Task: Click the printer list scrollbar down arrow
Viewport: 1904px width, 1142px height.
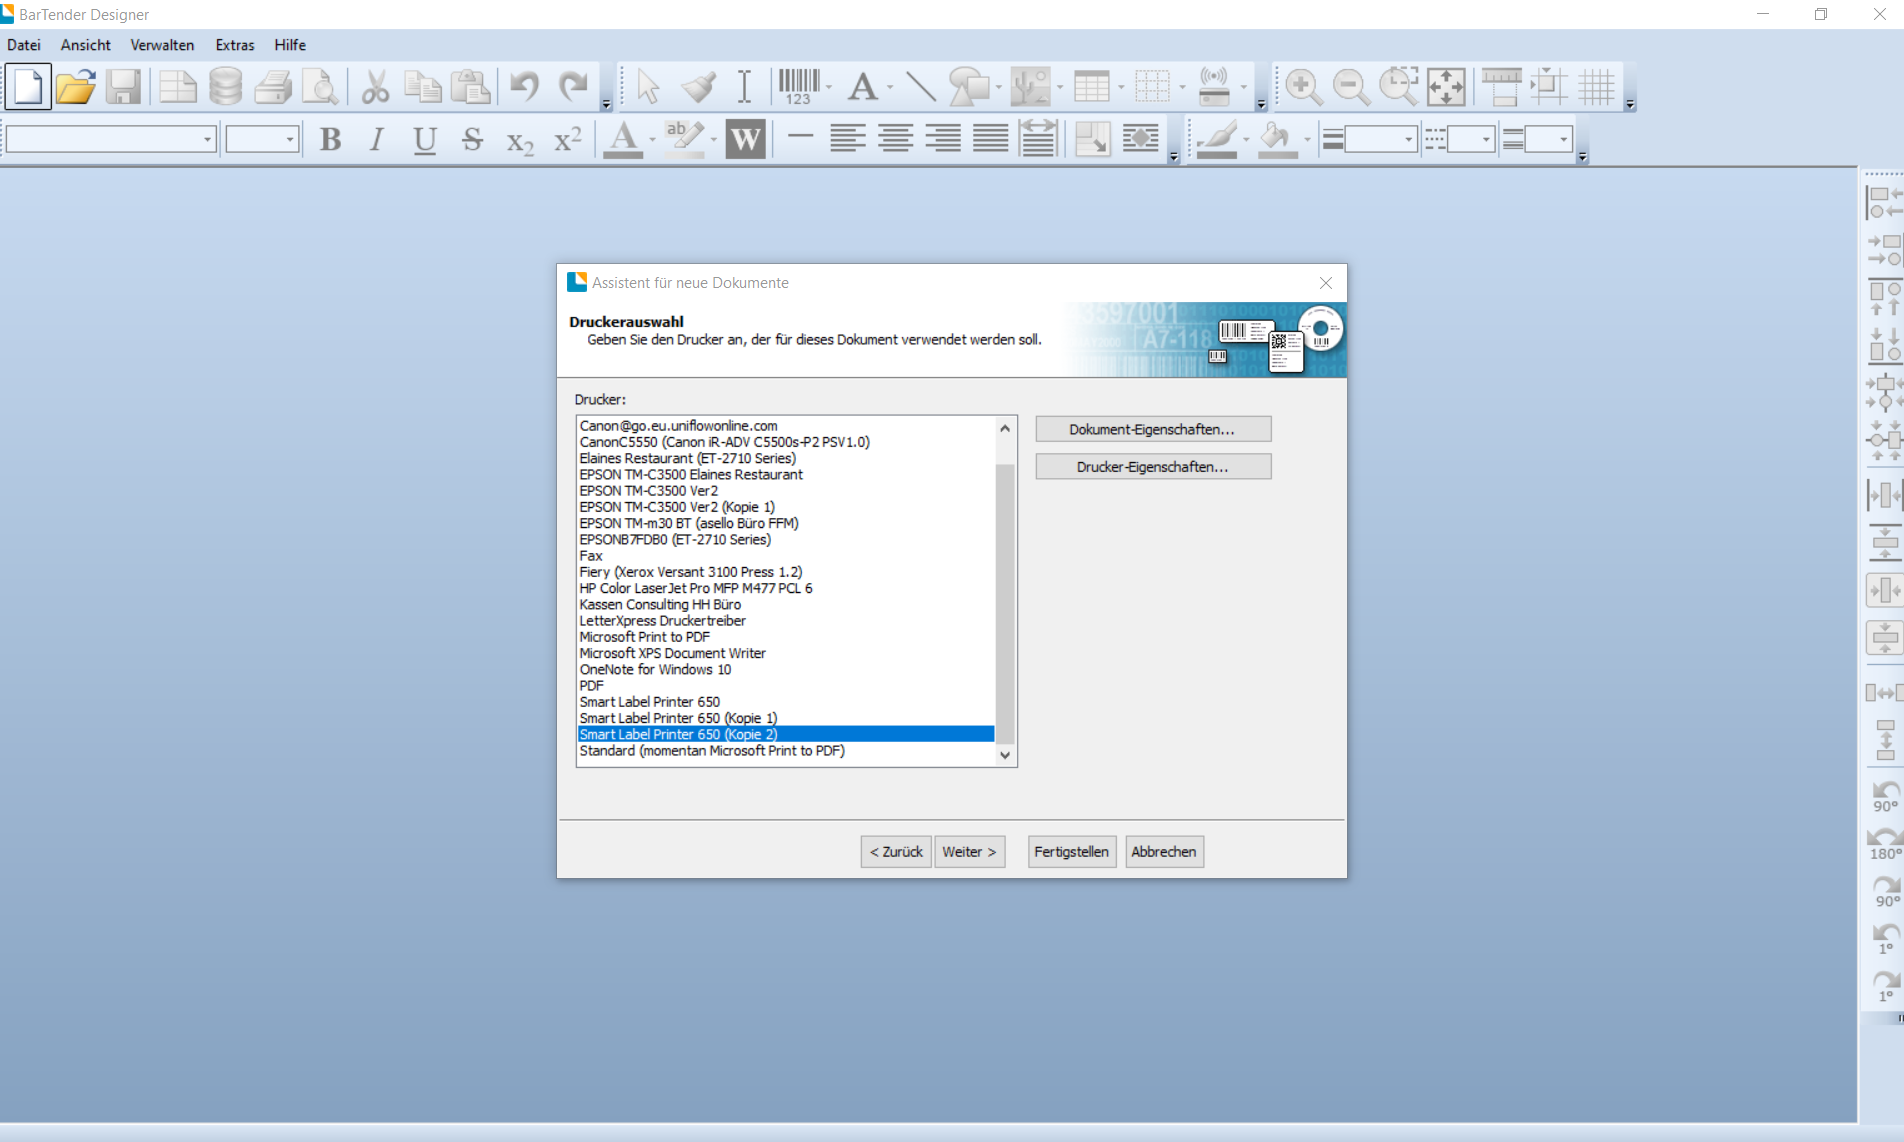Action: [1005, 755]
